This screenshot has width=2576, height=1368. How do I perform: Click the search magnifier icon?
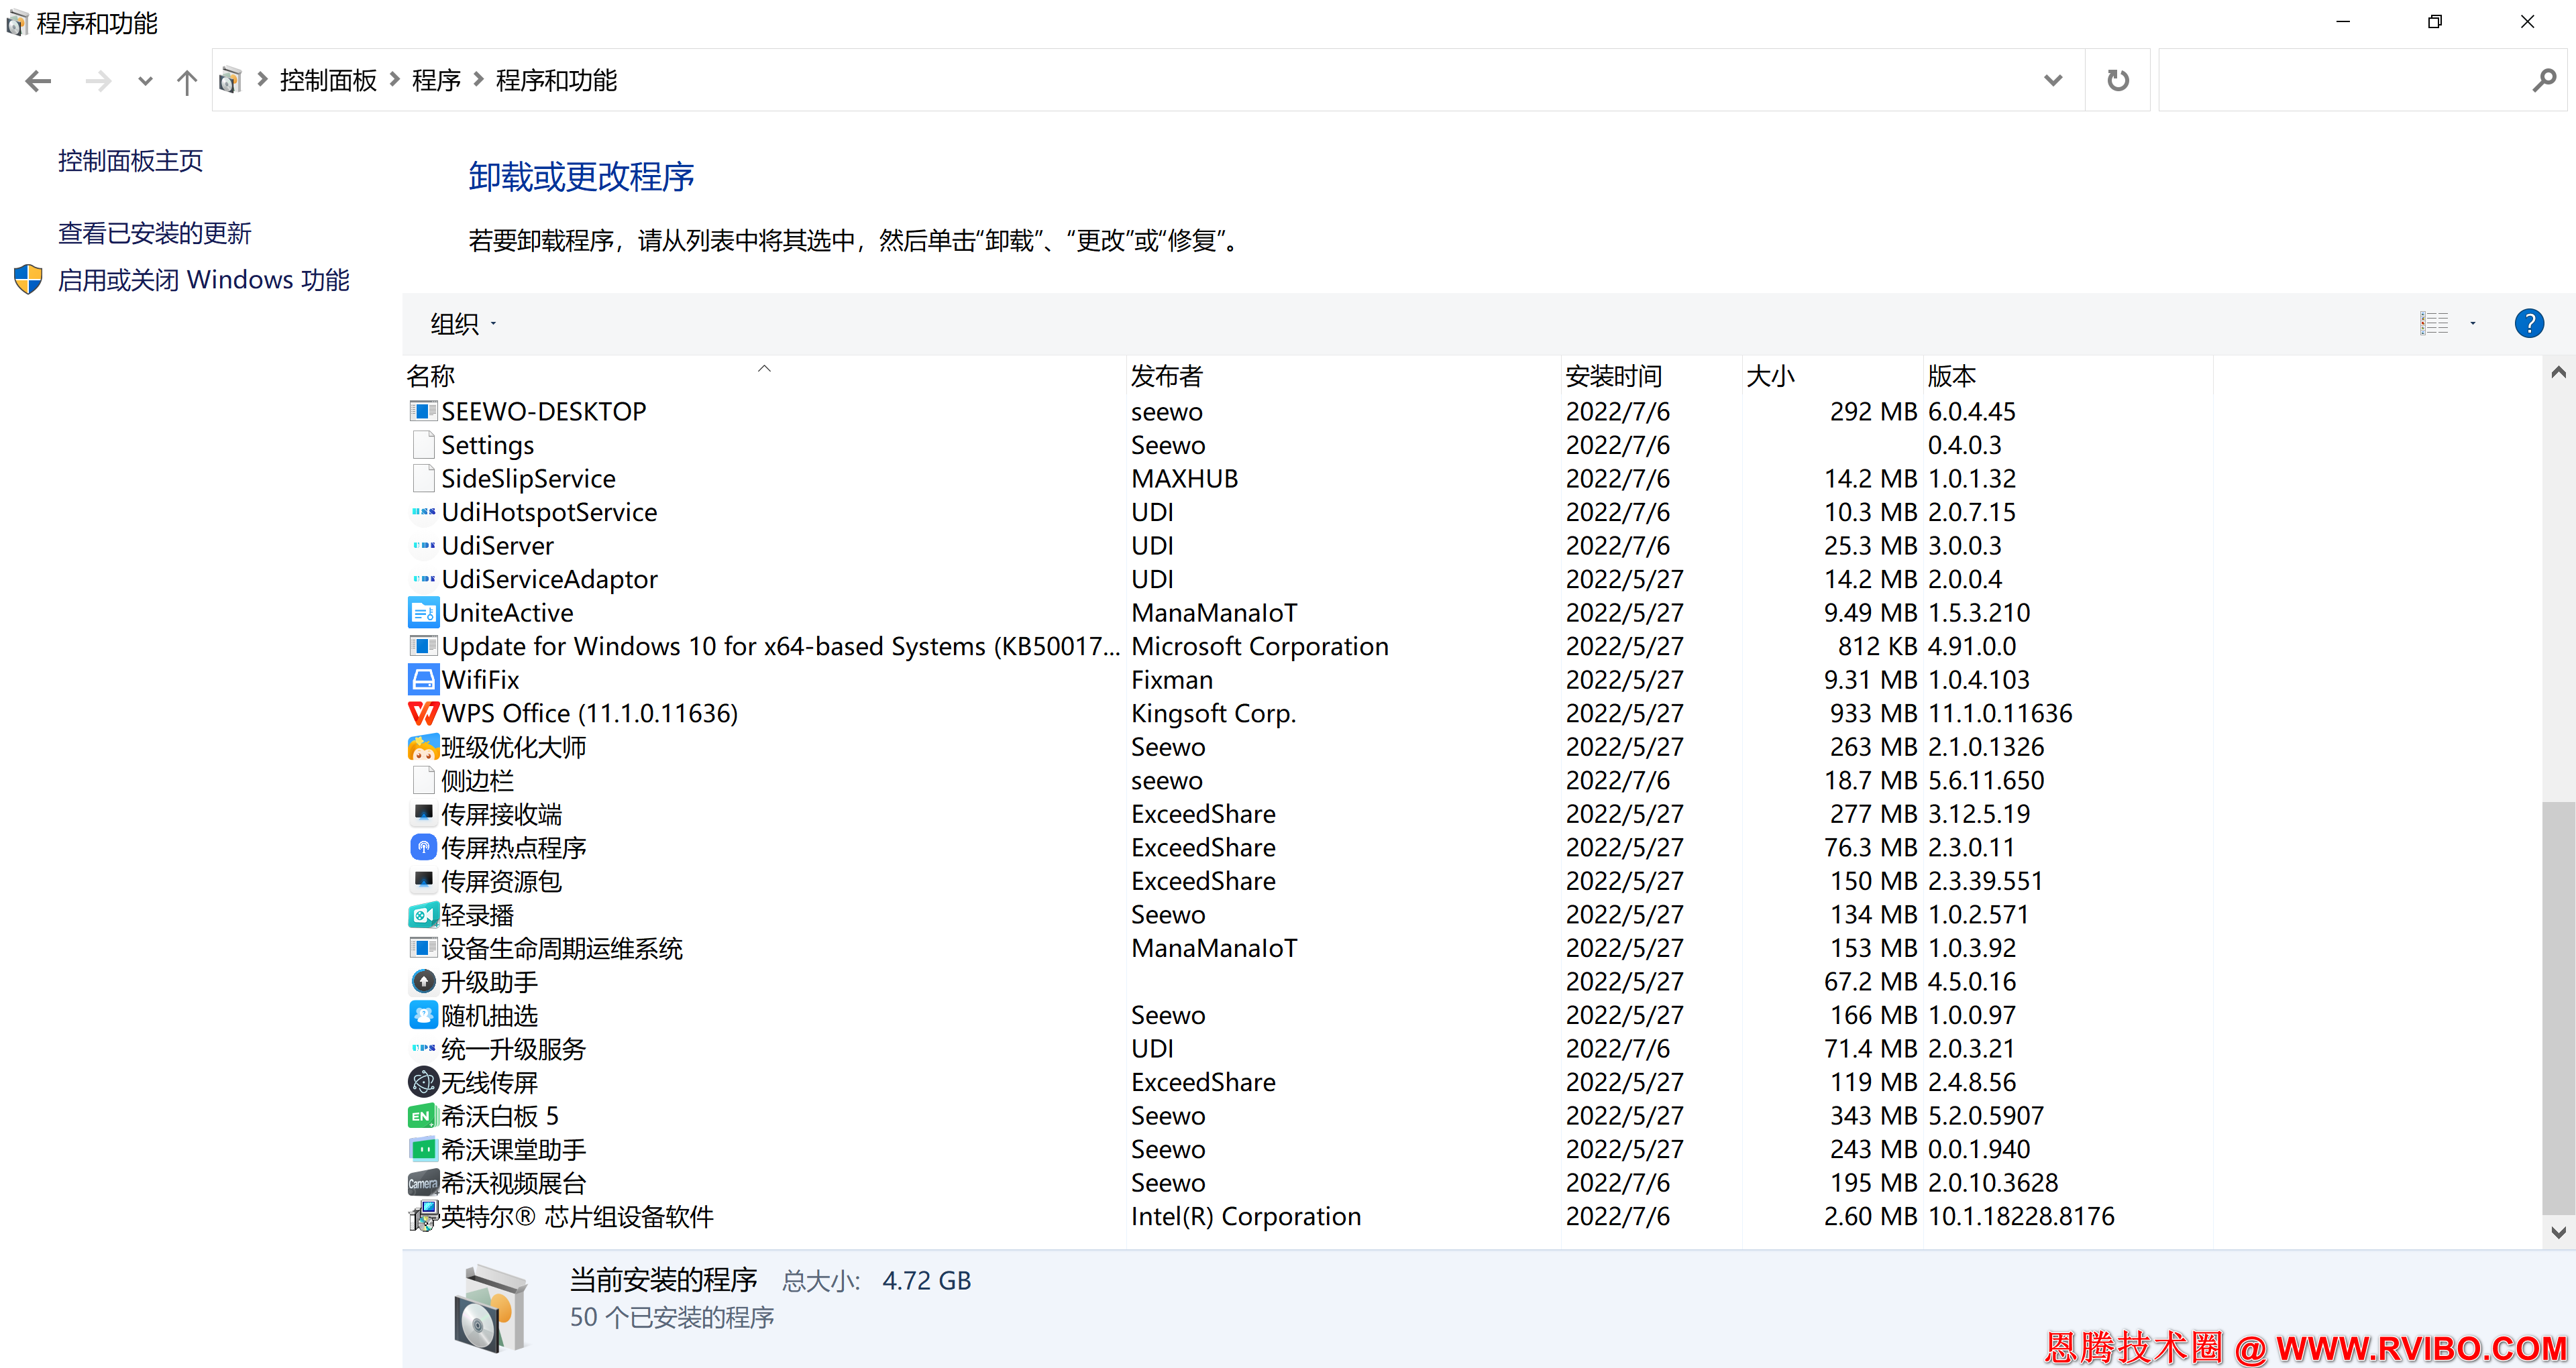[2544, 80]
